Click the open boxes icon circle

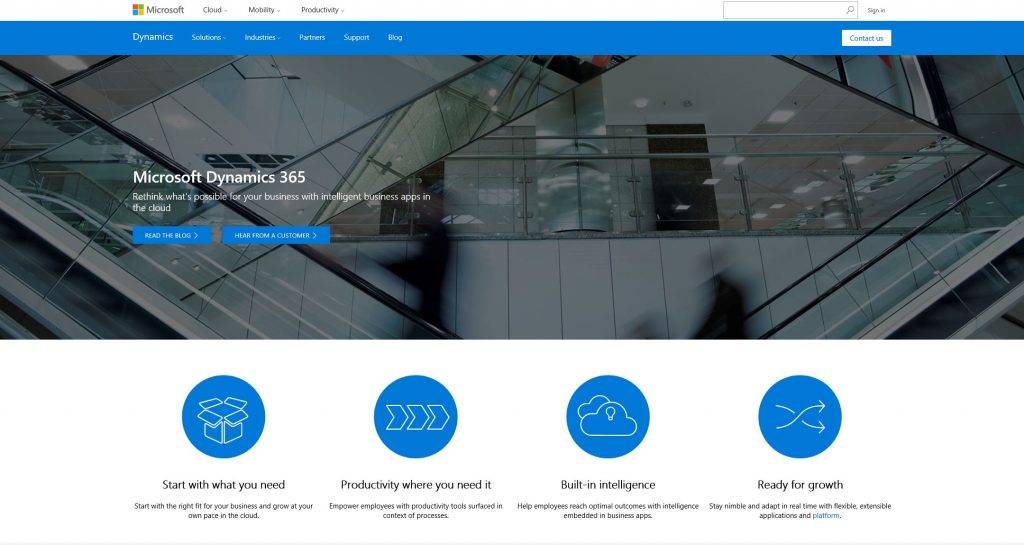(223, 416)
